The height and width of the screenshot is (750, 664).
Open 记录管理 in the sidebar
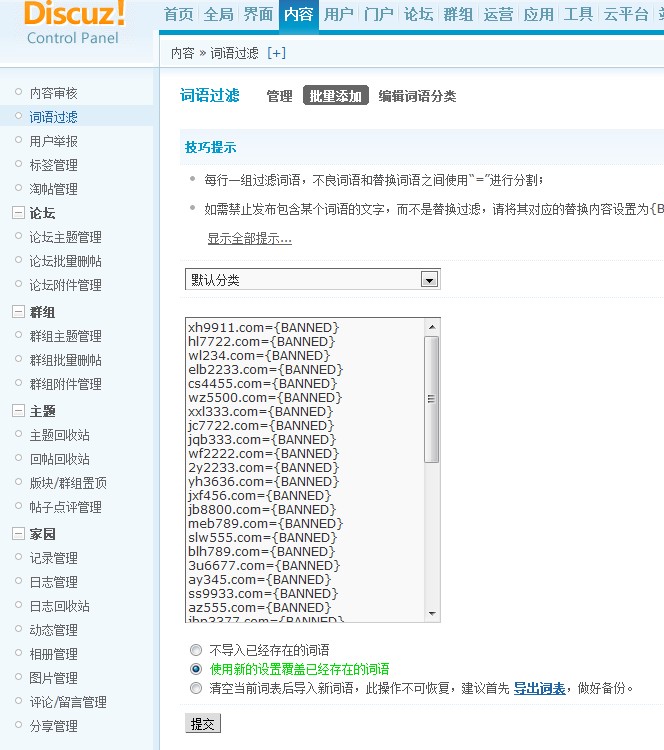[x=54, y=558]
